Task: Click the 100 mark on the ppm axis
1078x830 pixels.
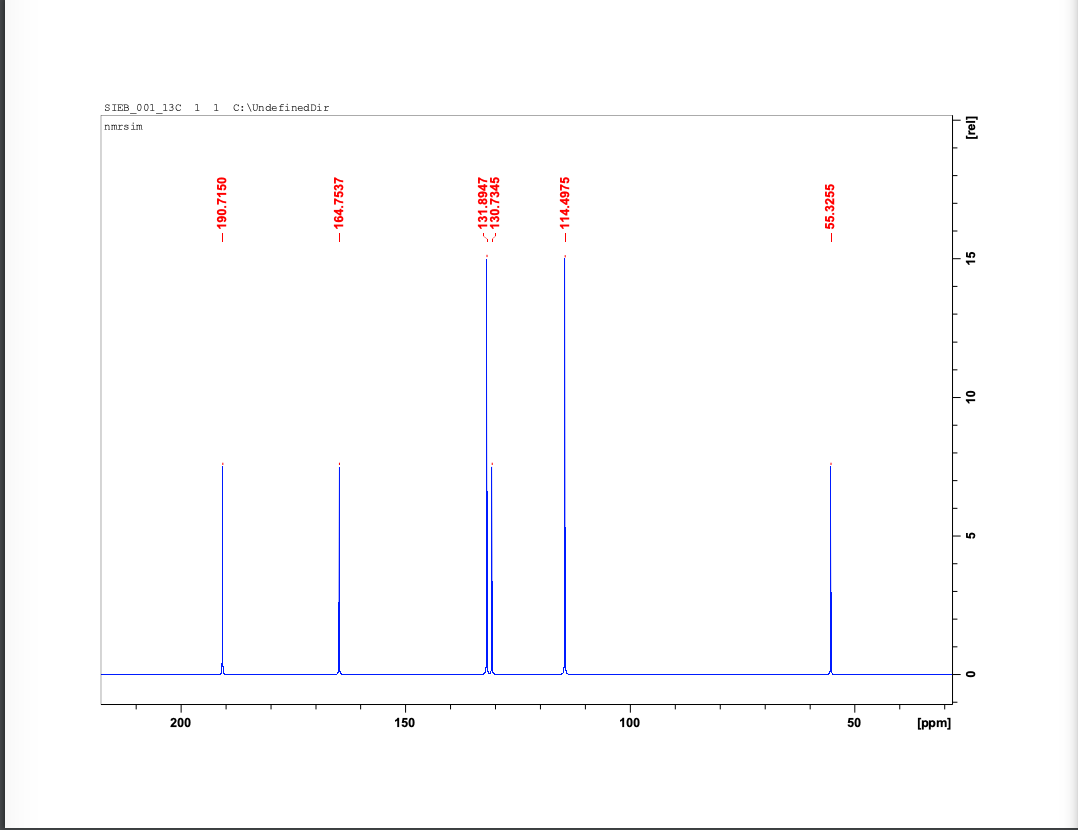Action: [631, 722]
